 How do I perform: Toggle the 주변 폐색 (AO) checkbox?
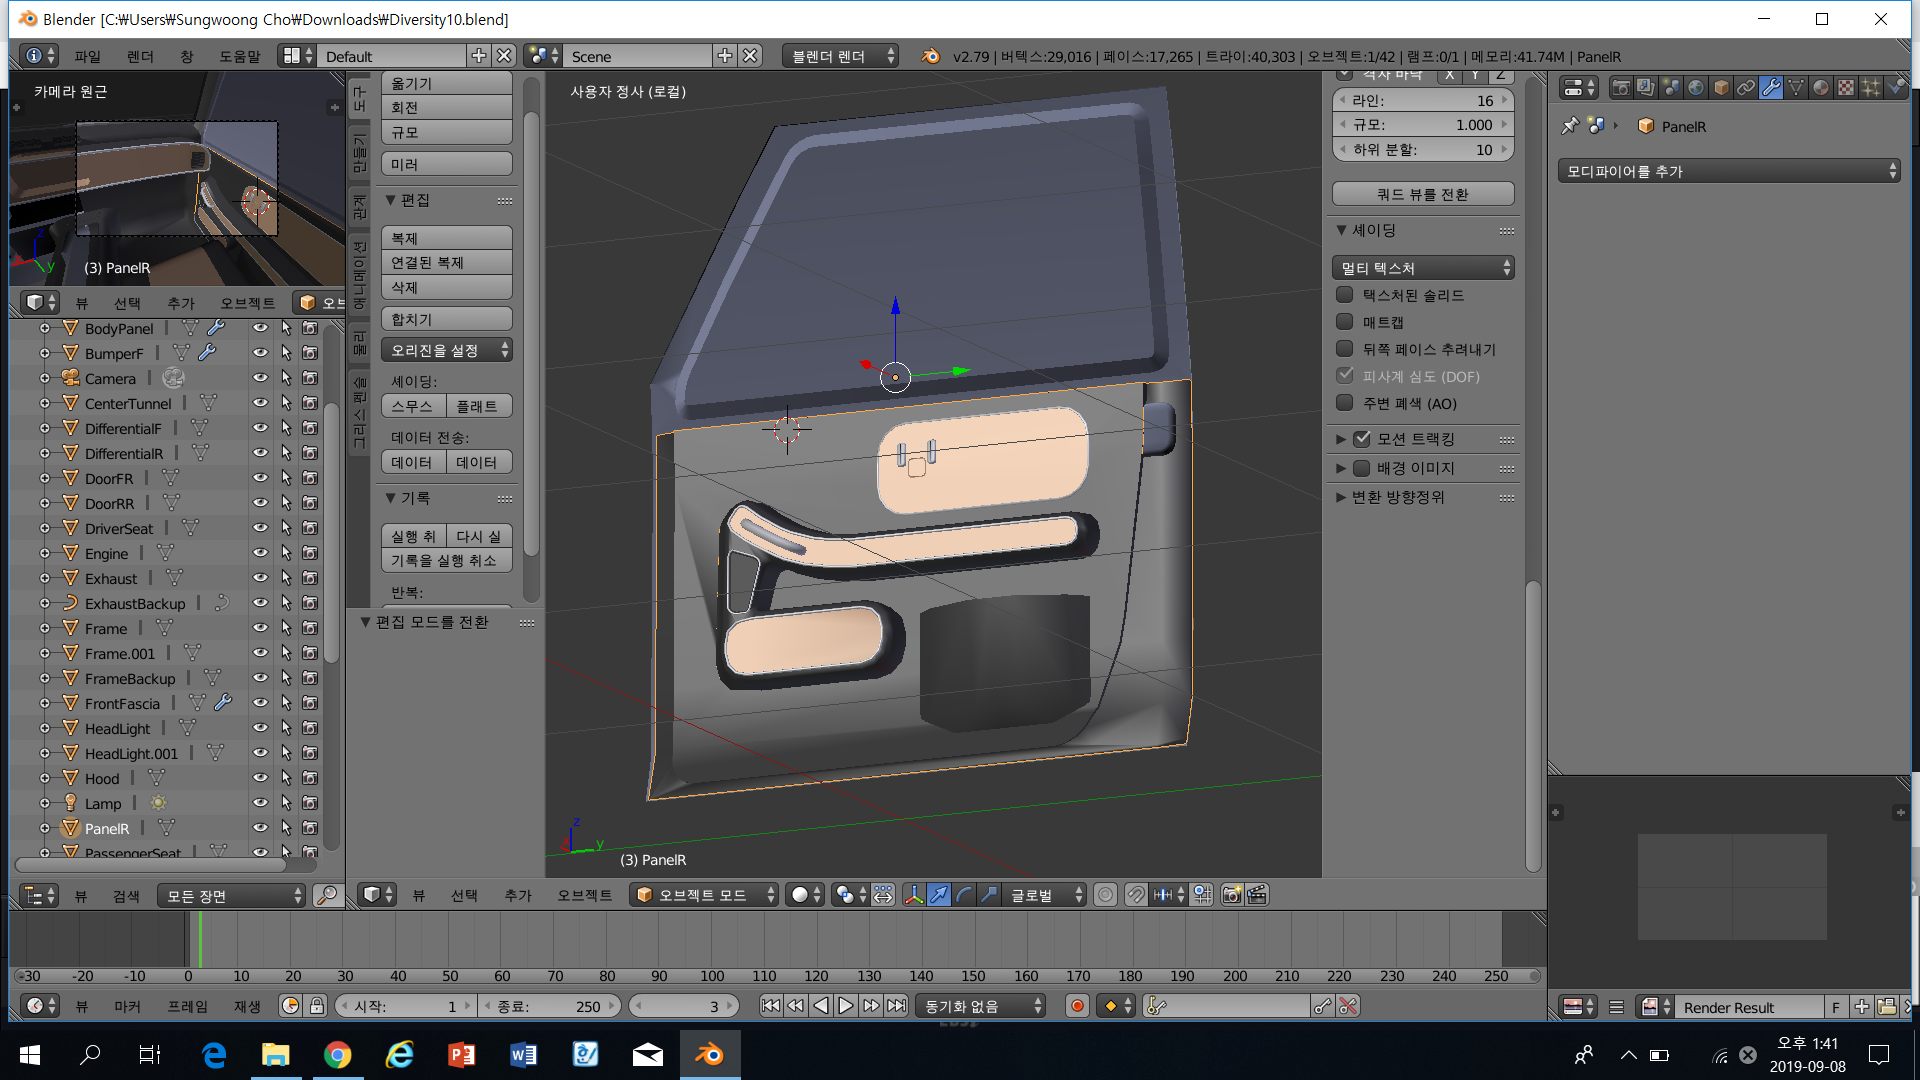coord(1345,403)
